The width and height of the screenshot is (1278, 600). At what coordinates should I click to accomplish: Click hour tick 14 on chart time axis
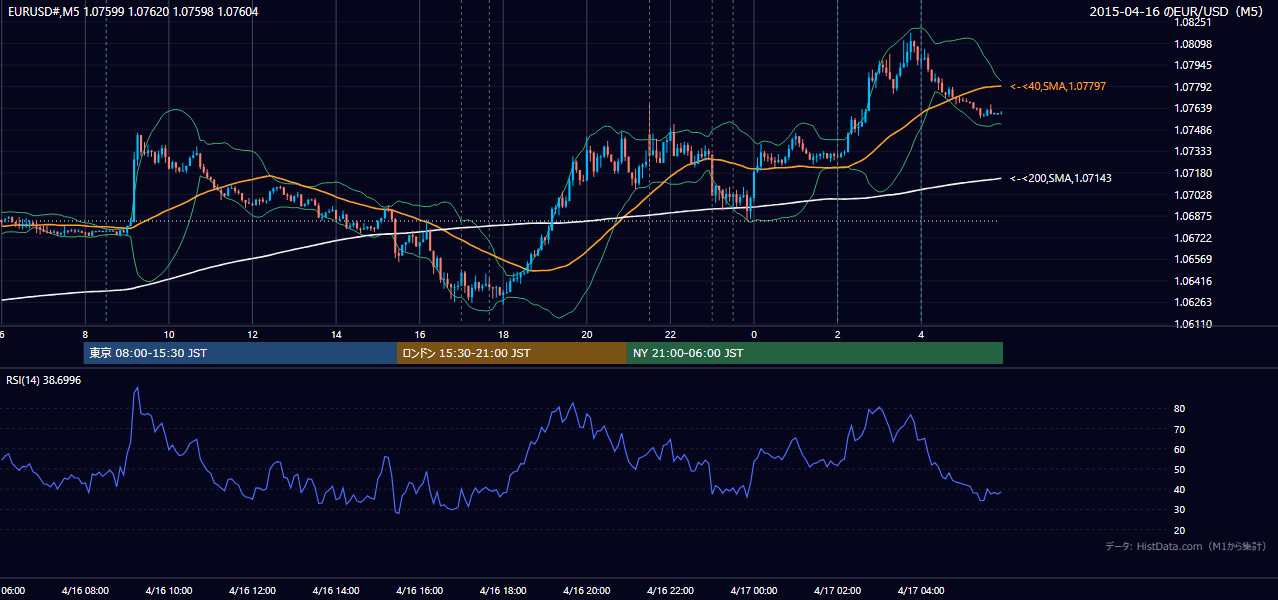click(x=337, y=335)
